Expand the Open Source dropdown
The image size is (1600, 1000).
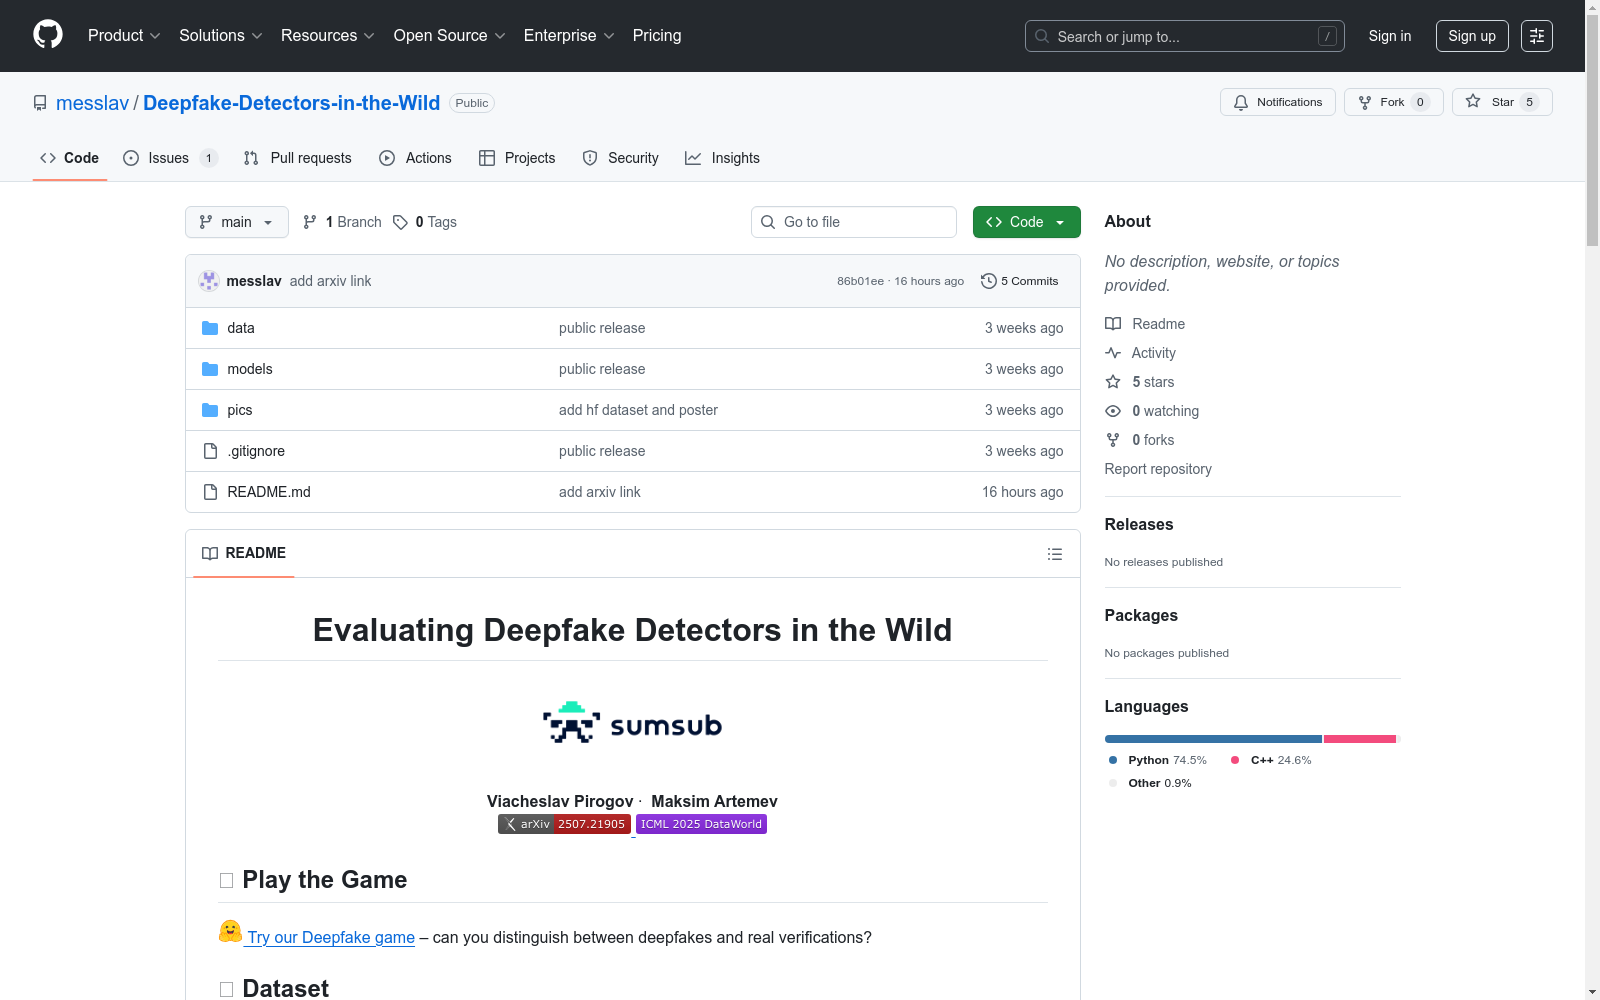pyautogui.click(x=450, y=36)
